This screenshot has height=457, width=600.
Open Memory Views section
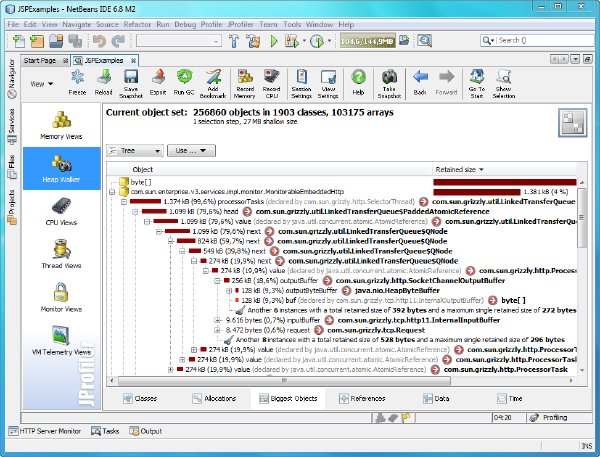(x=61, y=125)
